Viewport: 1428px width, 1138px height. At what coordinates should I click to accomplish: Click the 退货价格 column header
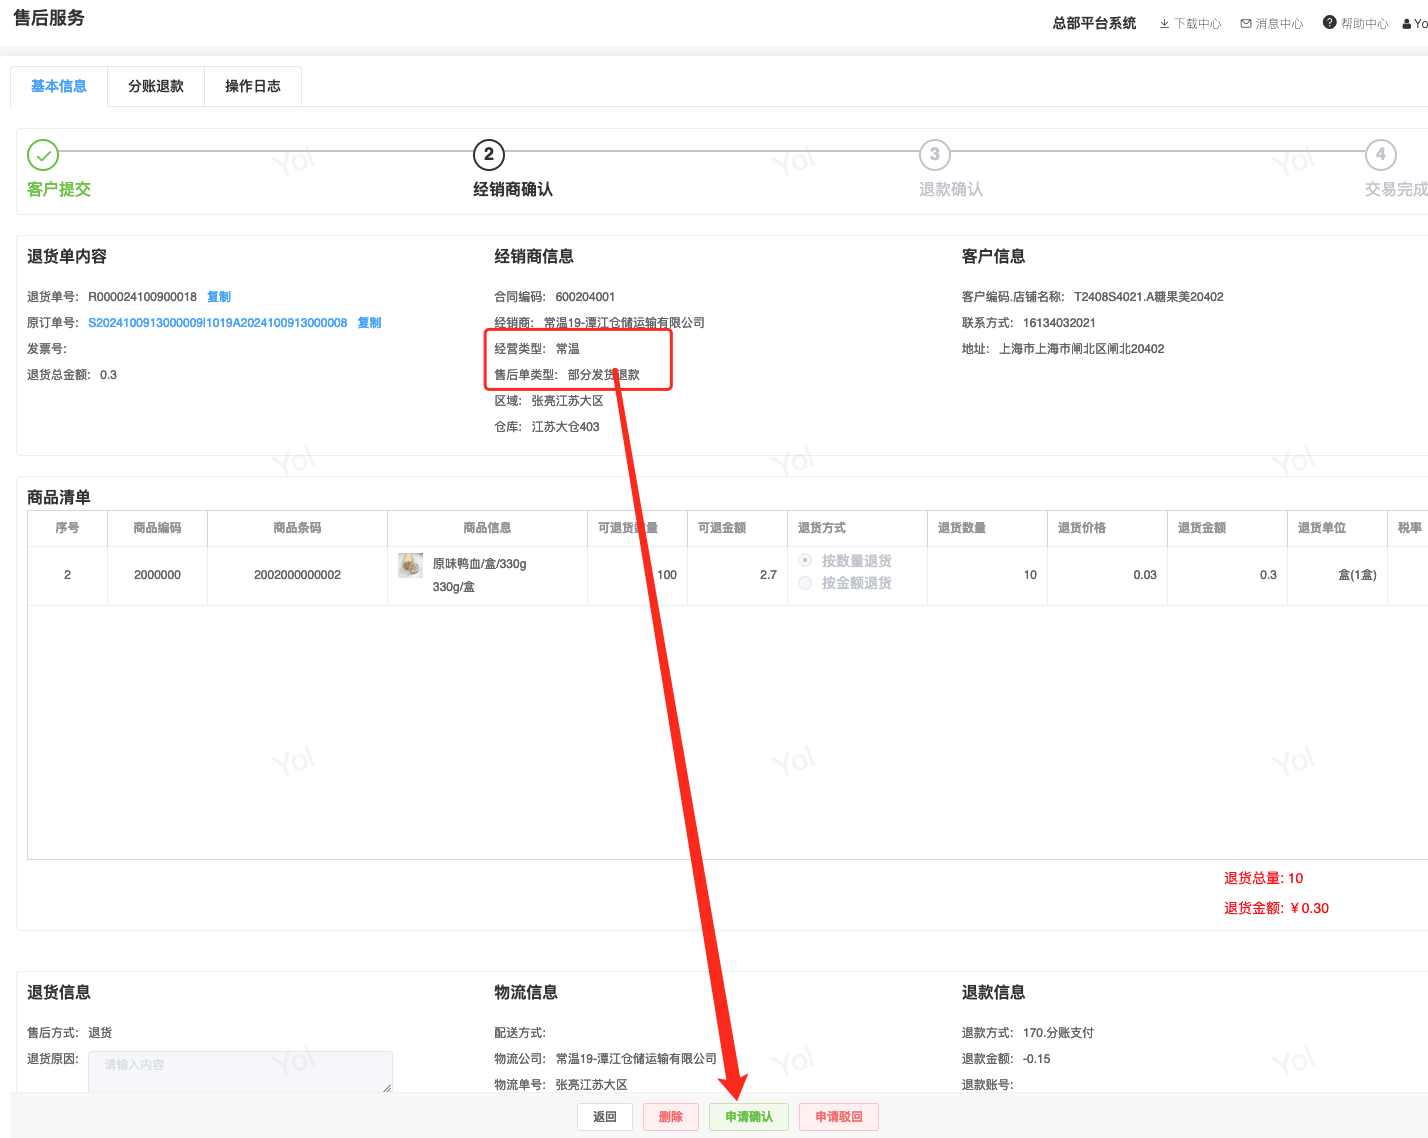(x=1108, y=528)
